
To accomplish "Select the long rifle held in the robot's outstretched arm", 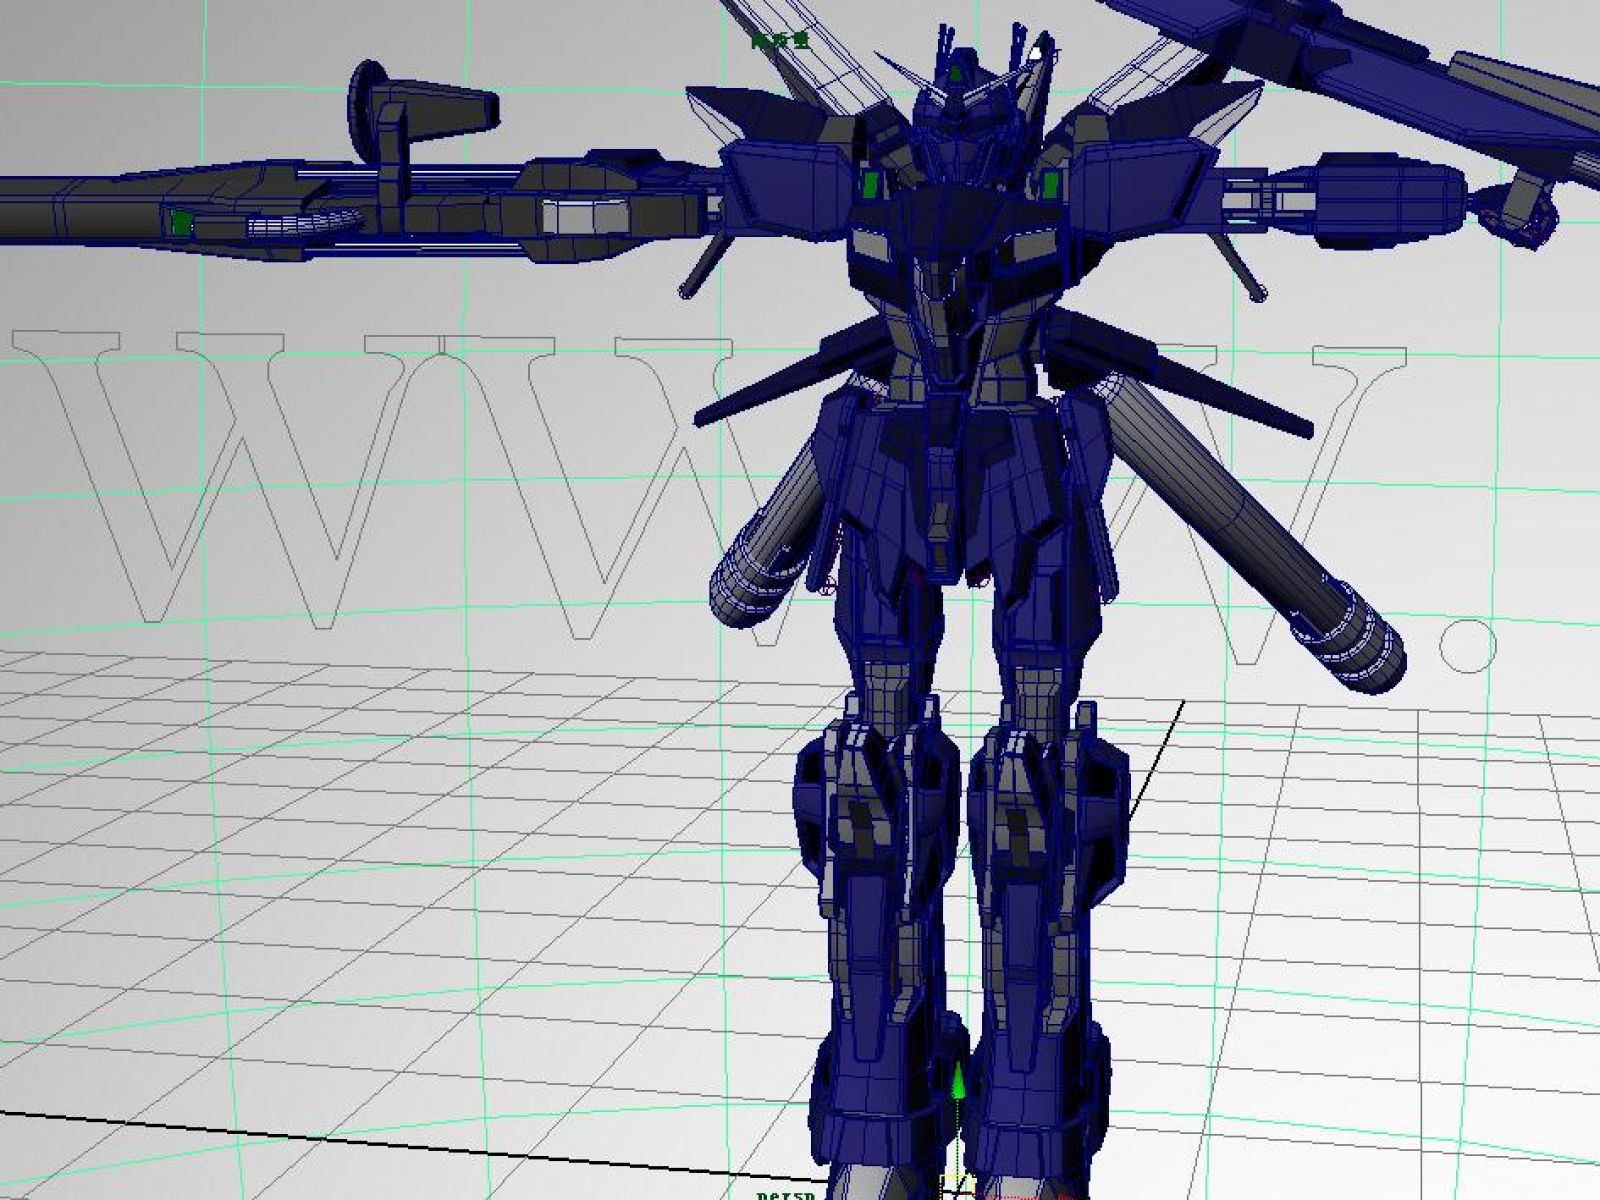I will (x=350, y=208).
